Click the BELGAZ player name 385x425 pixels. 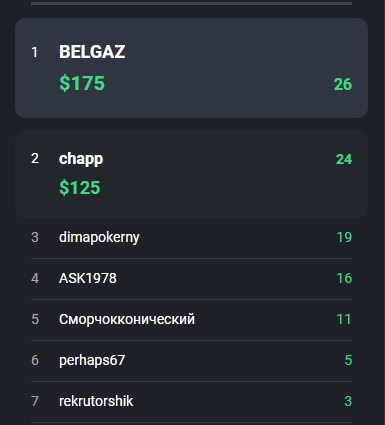tap(92, 52)
